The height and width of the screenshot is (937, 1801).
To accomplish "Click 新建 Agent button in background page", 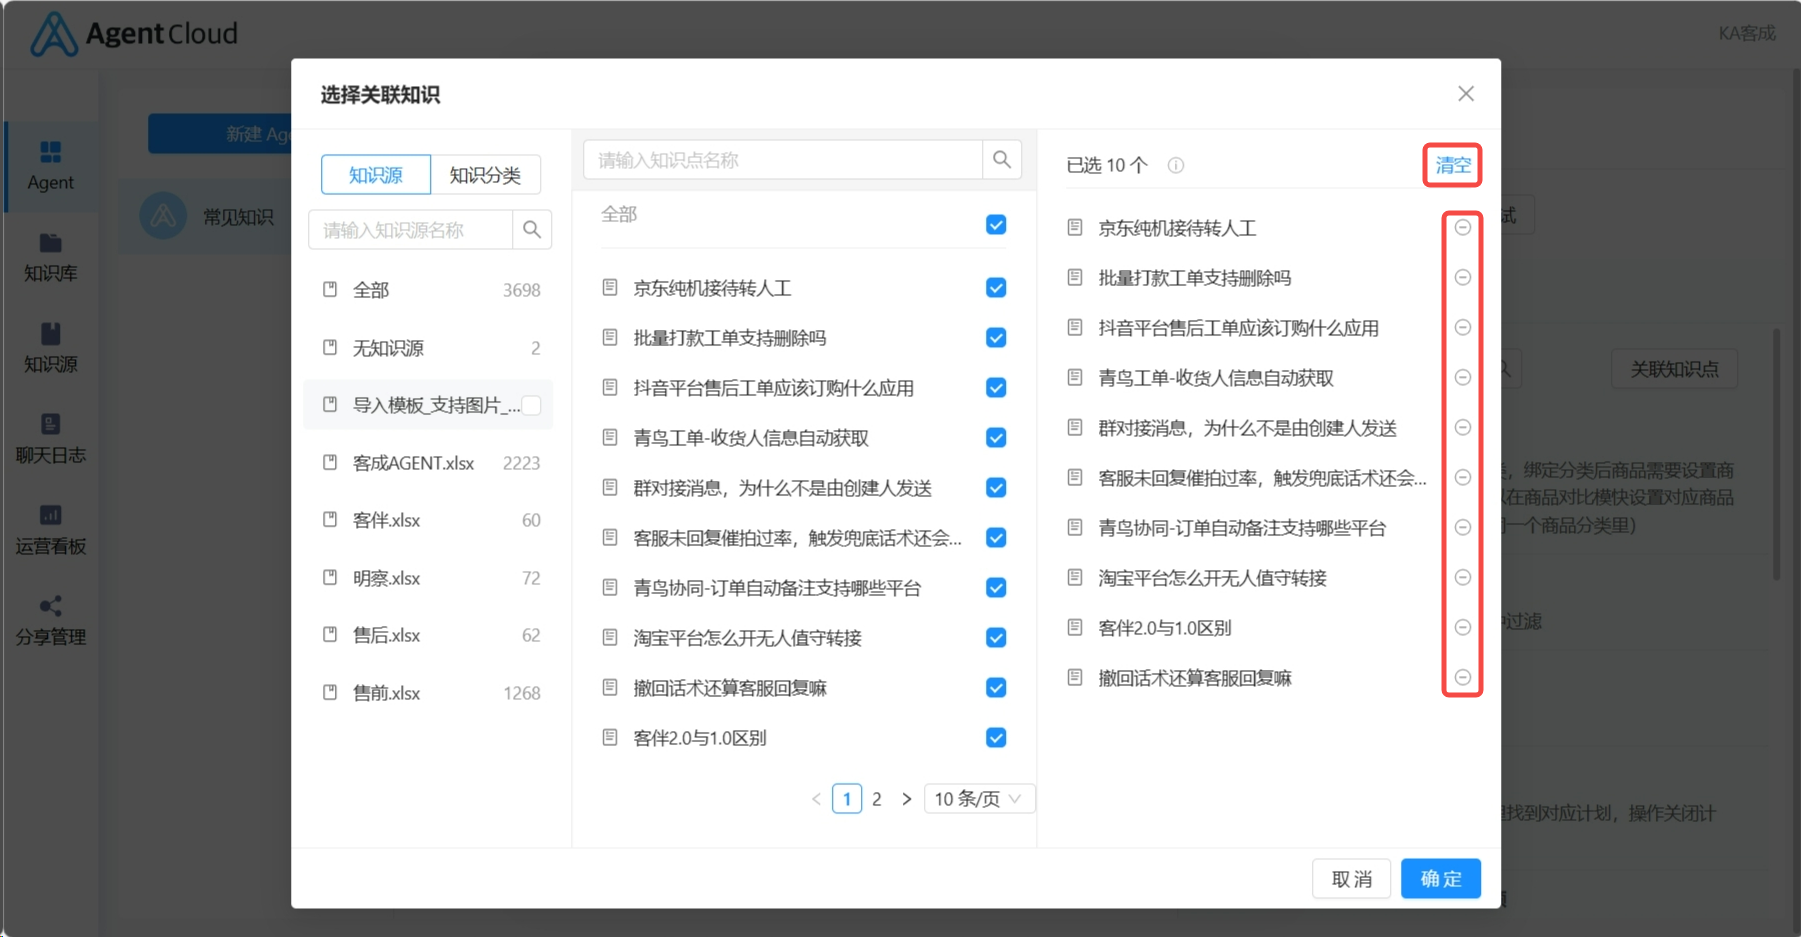I will tap(221, 134).
